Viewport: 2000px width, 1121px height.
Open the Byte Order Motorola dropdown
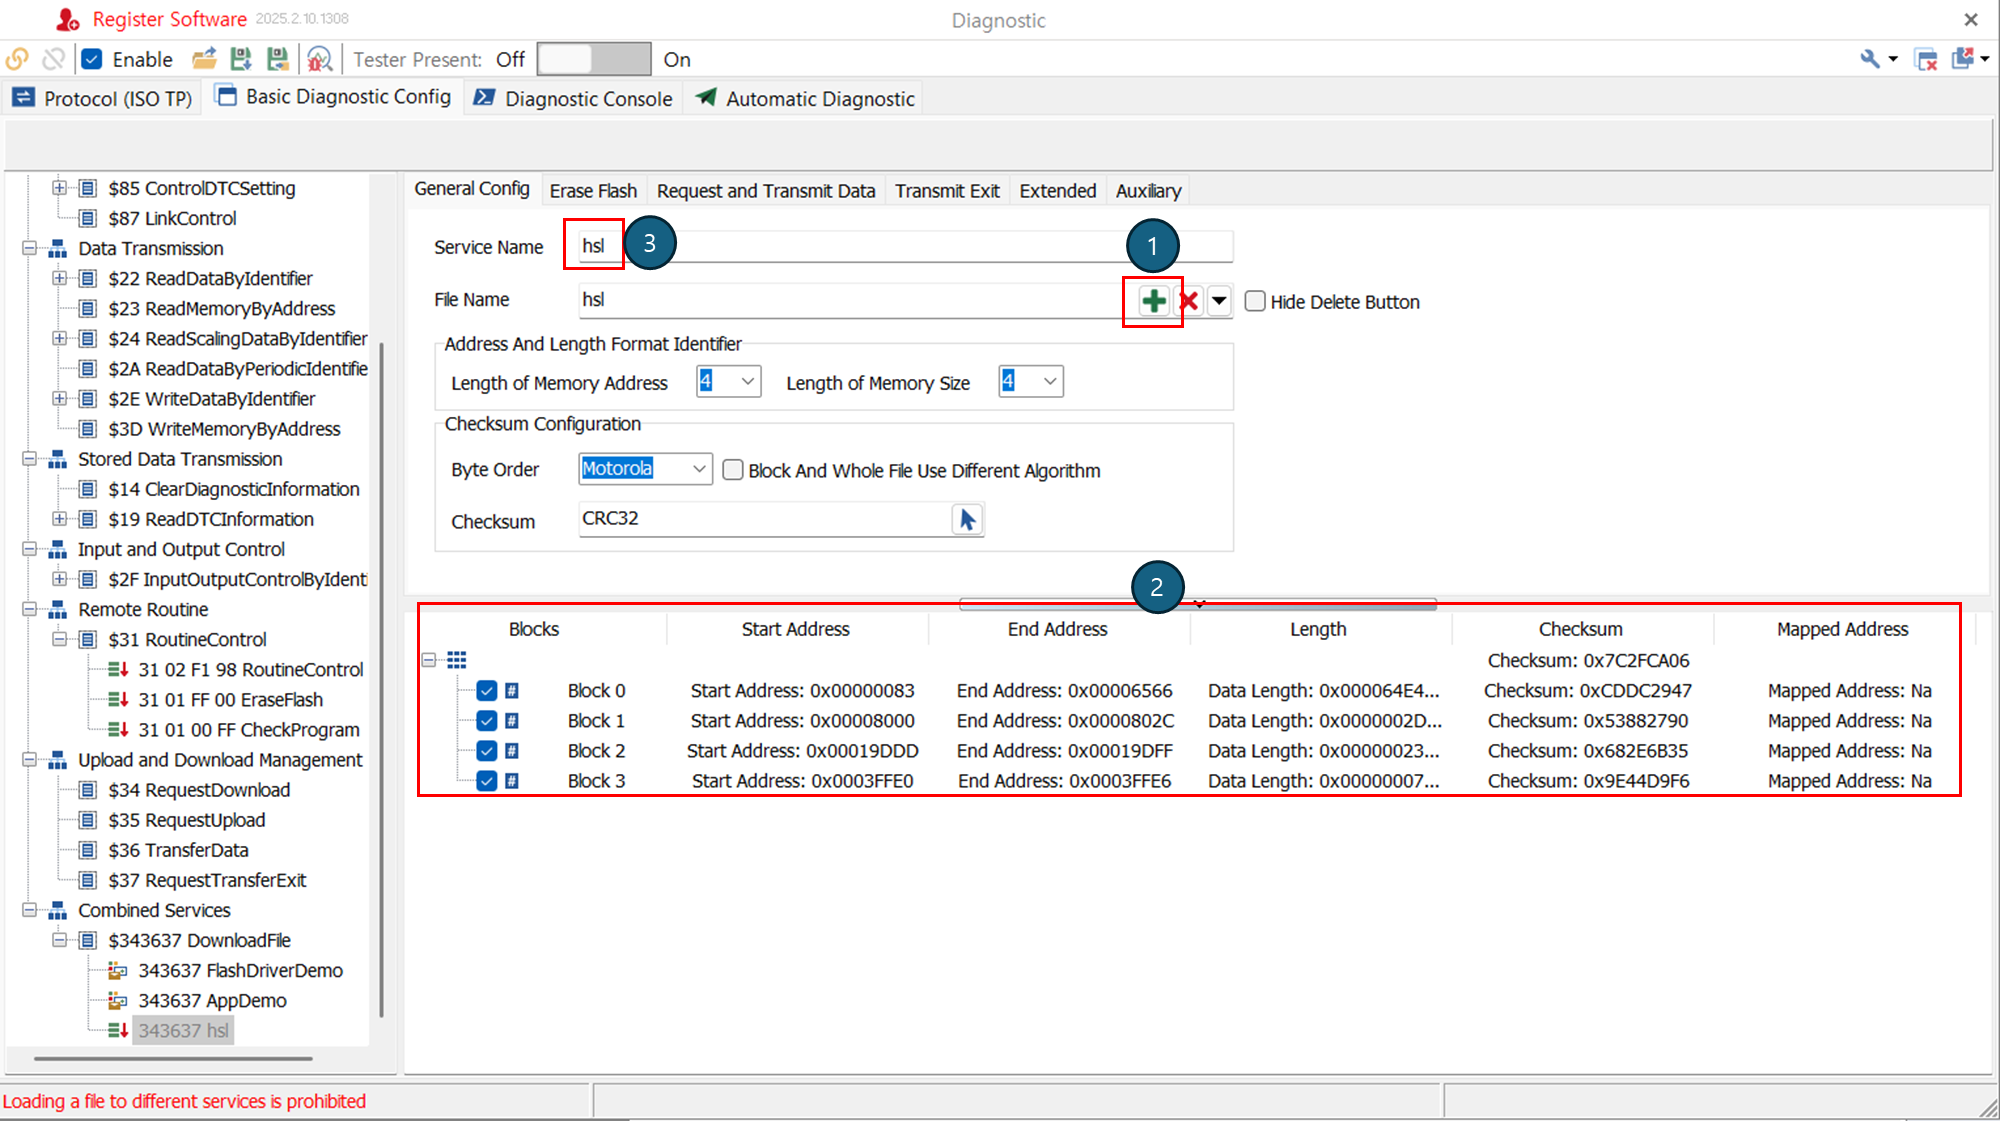(x=698, y=468)
